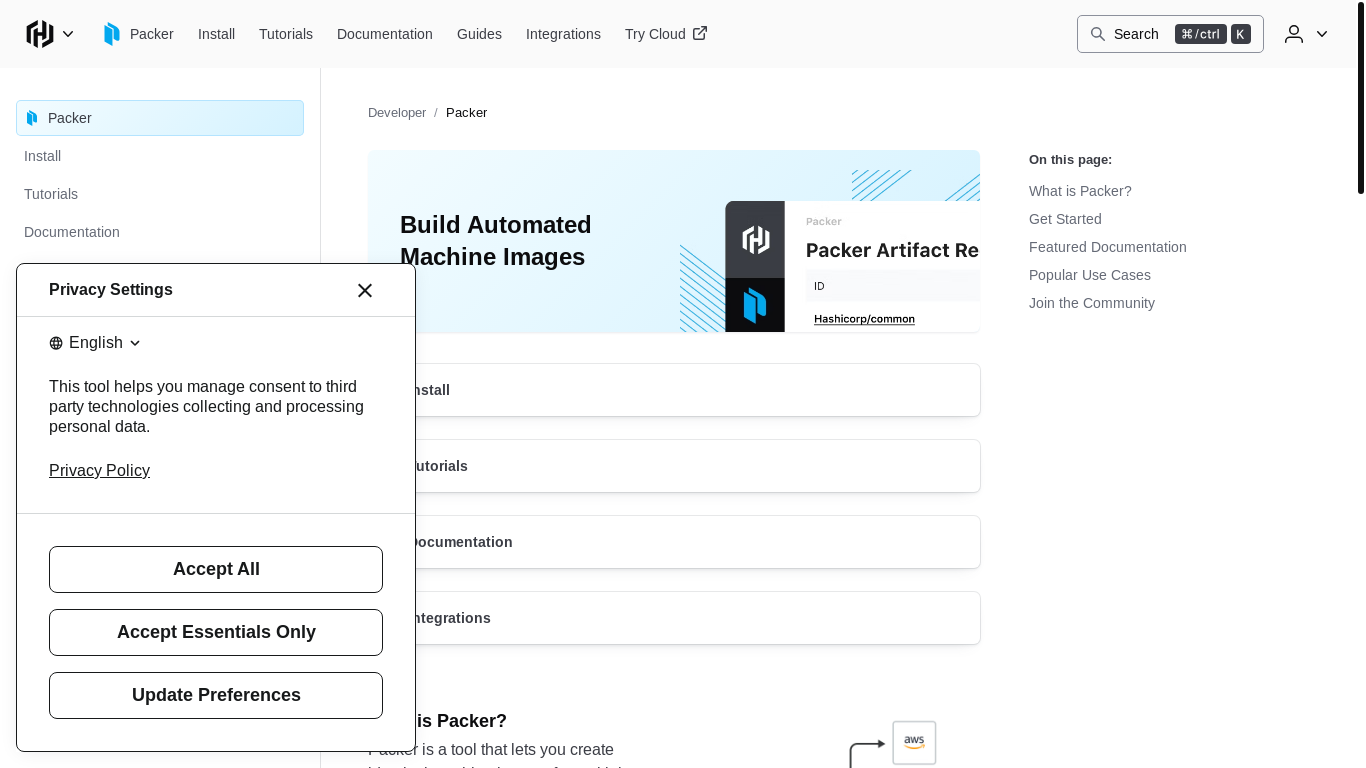This screenshot has width=1366, height=768.
Task: Jump to Get Started section
Action: point(1065,219)
